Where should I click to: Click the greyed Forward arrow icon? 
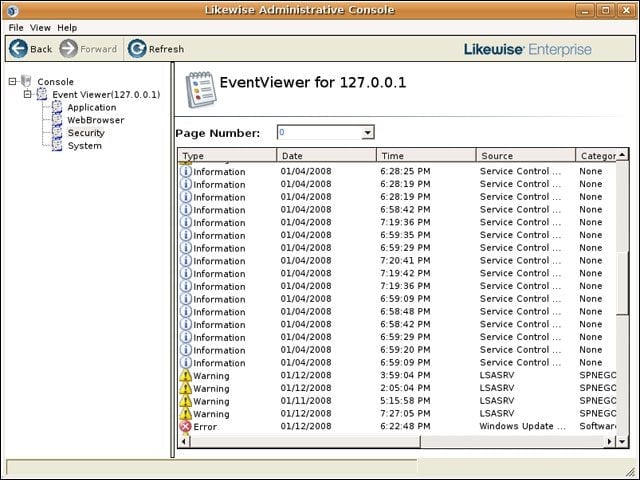tap(68, 49)
